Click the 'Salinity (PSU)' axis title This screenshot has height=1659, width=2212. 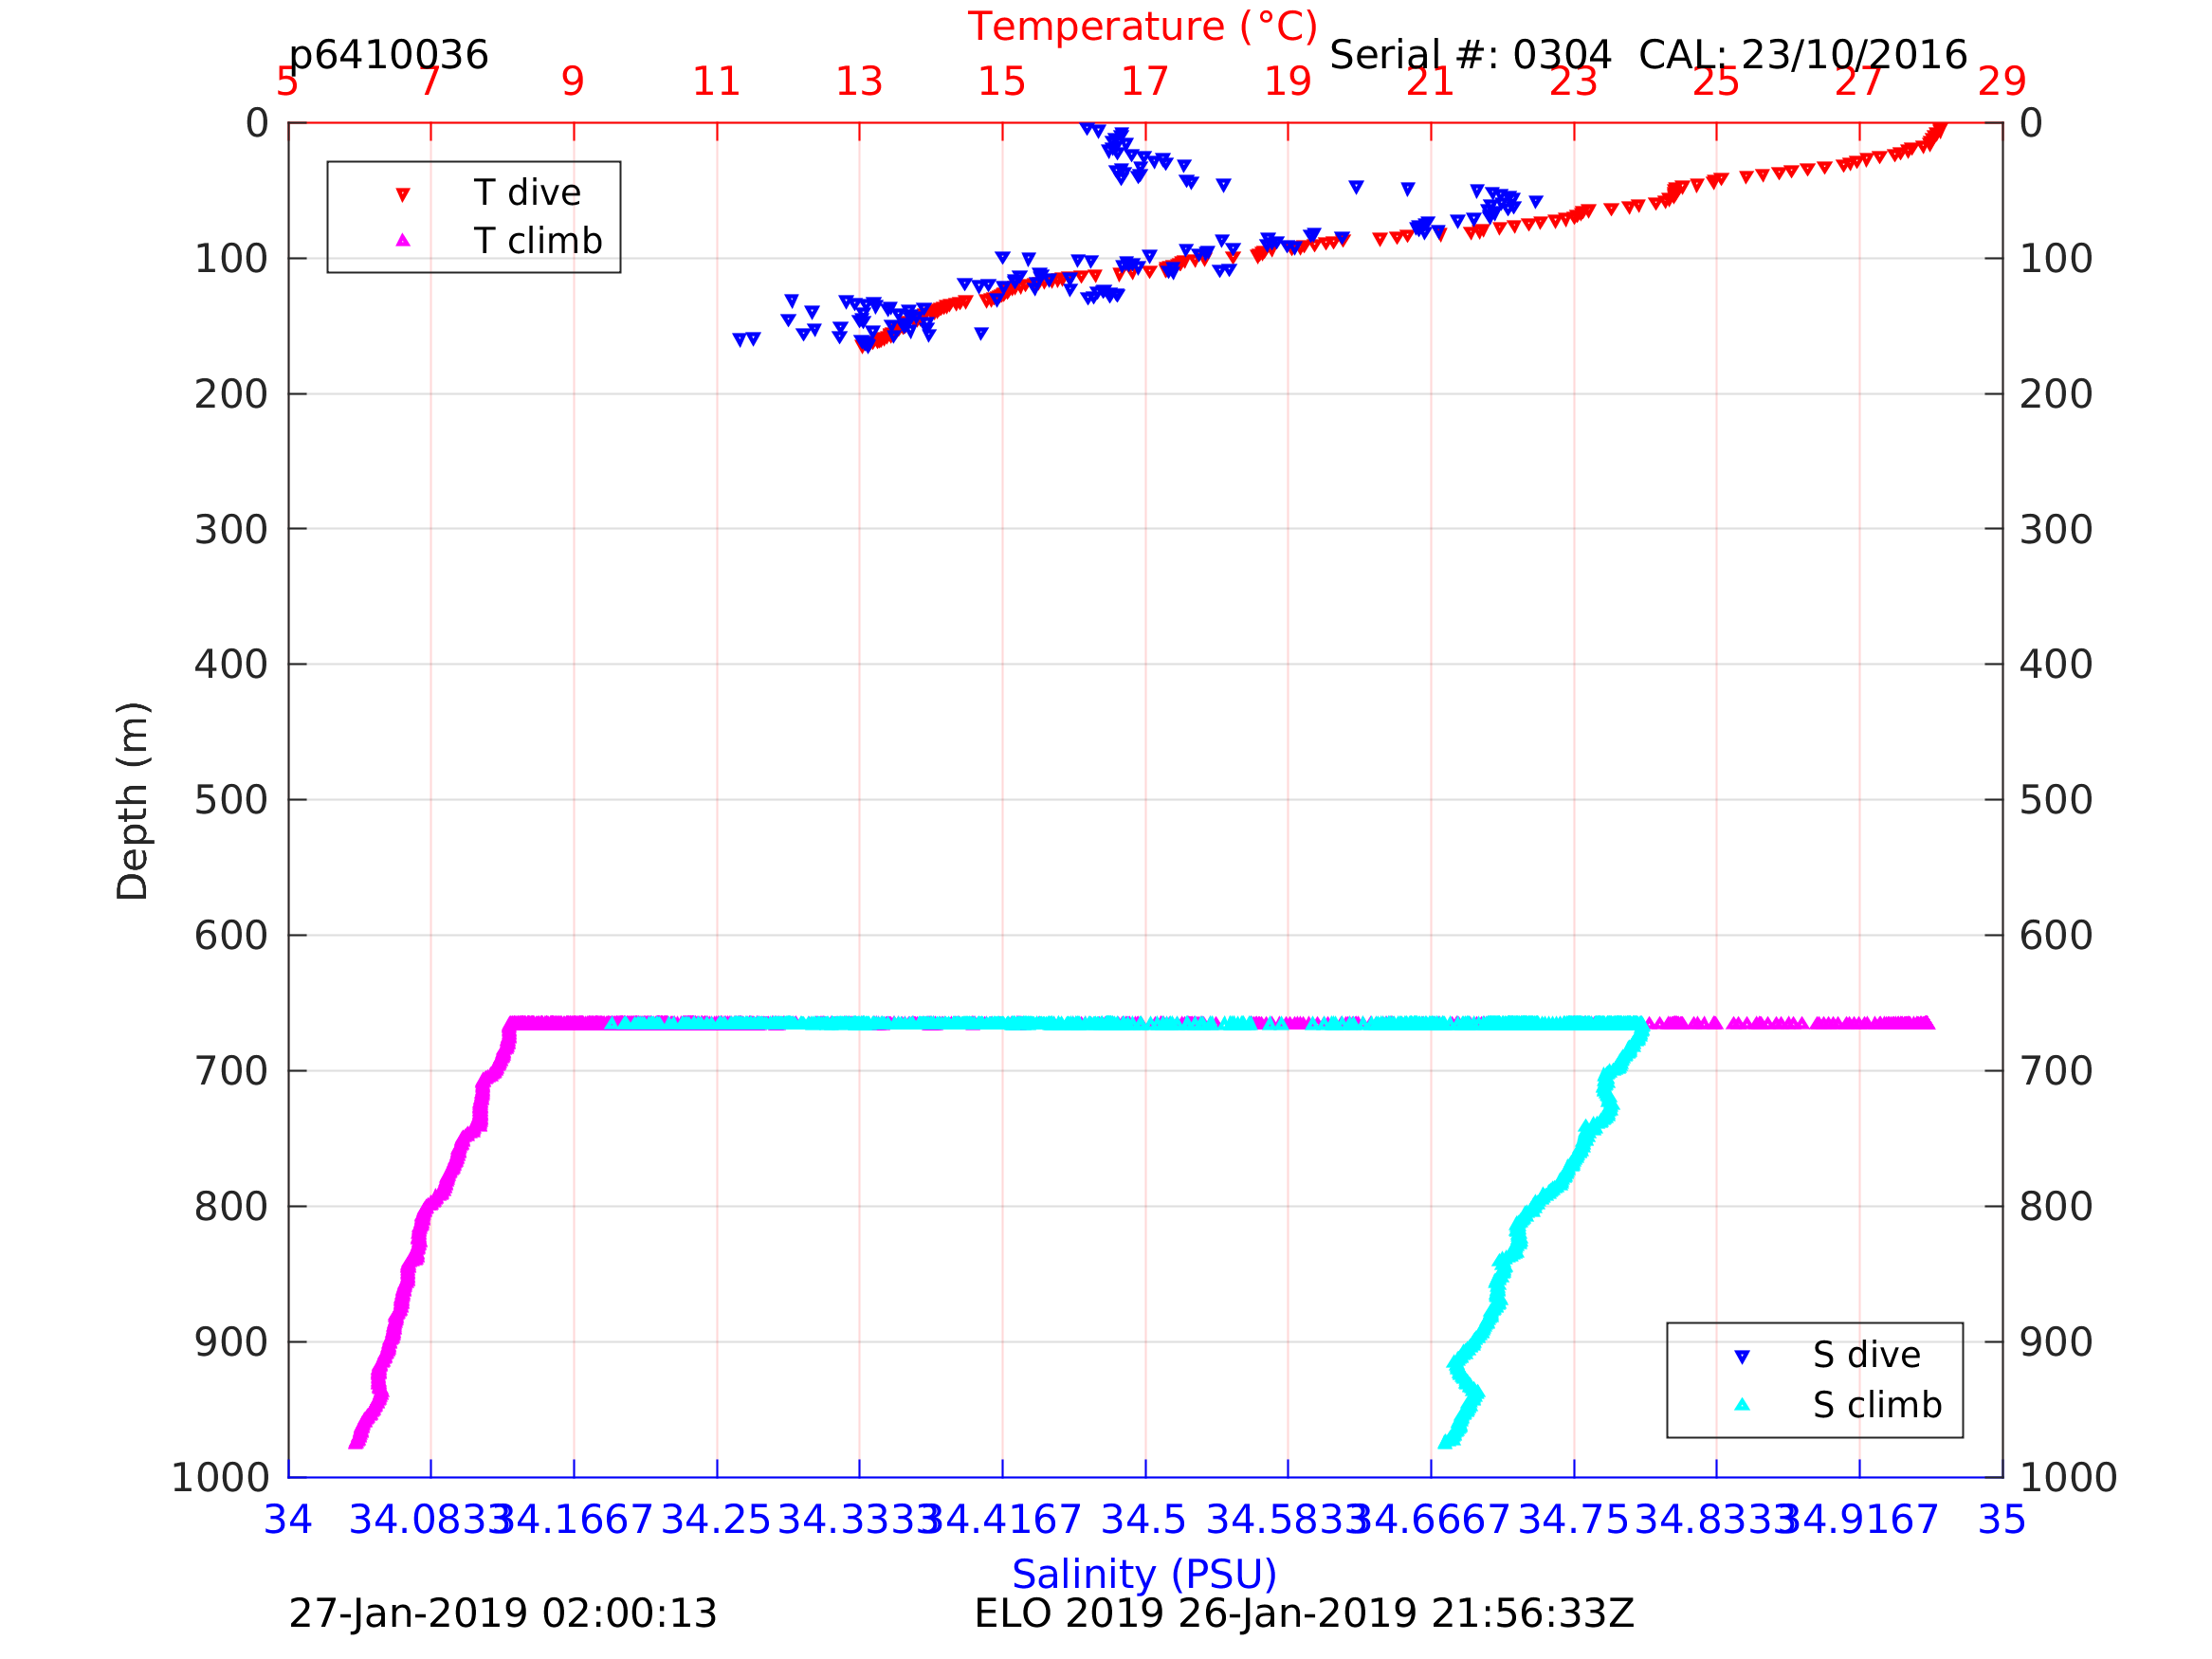coord(1145,1574)
